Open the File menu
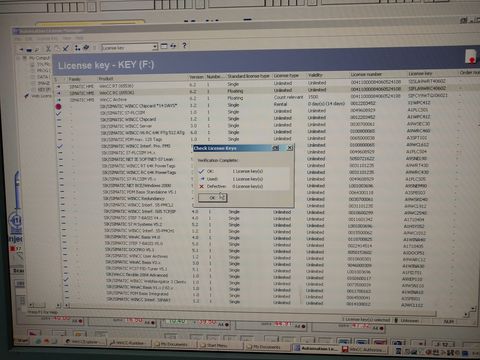The height and width of the screenshot is (360, 480). tap(18, 39)
